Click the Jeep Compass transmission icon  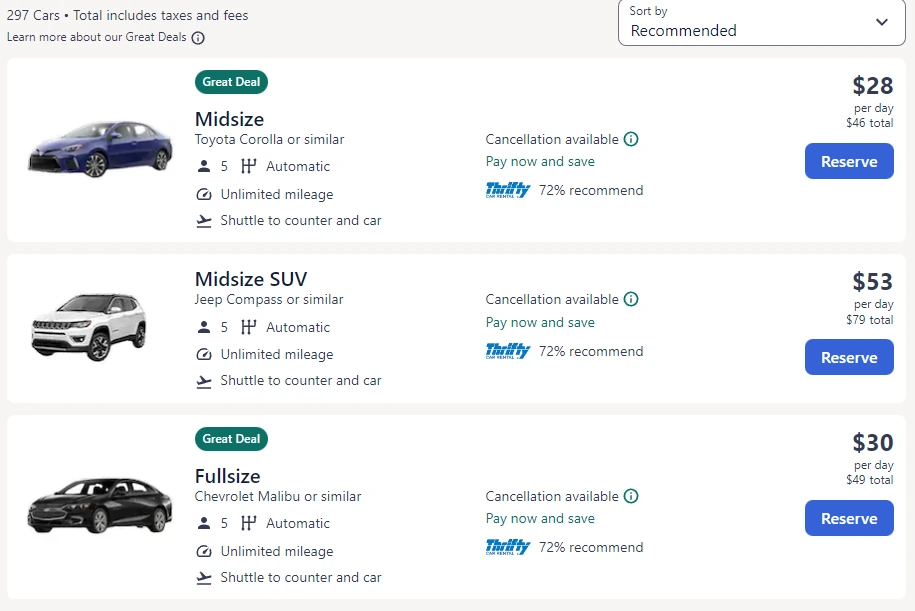click(x=249, y=327)
